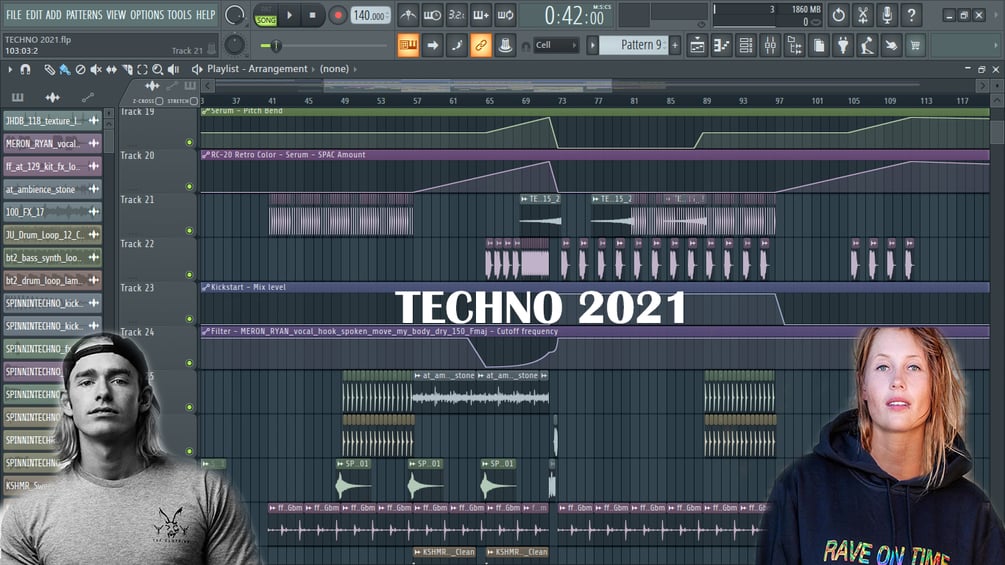Toggle overdub blend recording icon

pyautogui.click(x=481, y=15)
